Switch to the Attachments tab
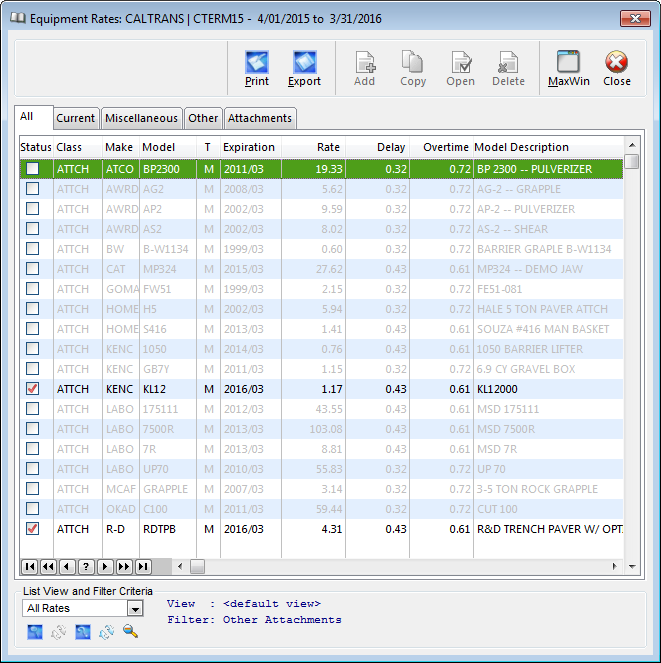The width and height of the screenshot is (661, 663). [260, 118]
